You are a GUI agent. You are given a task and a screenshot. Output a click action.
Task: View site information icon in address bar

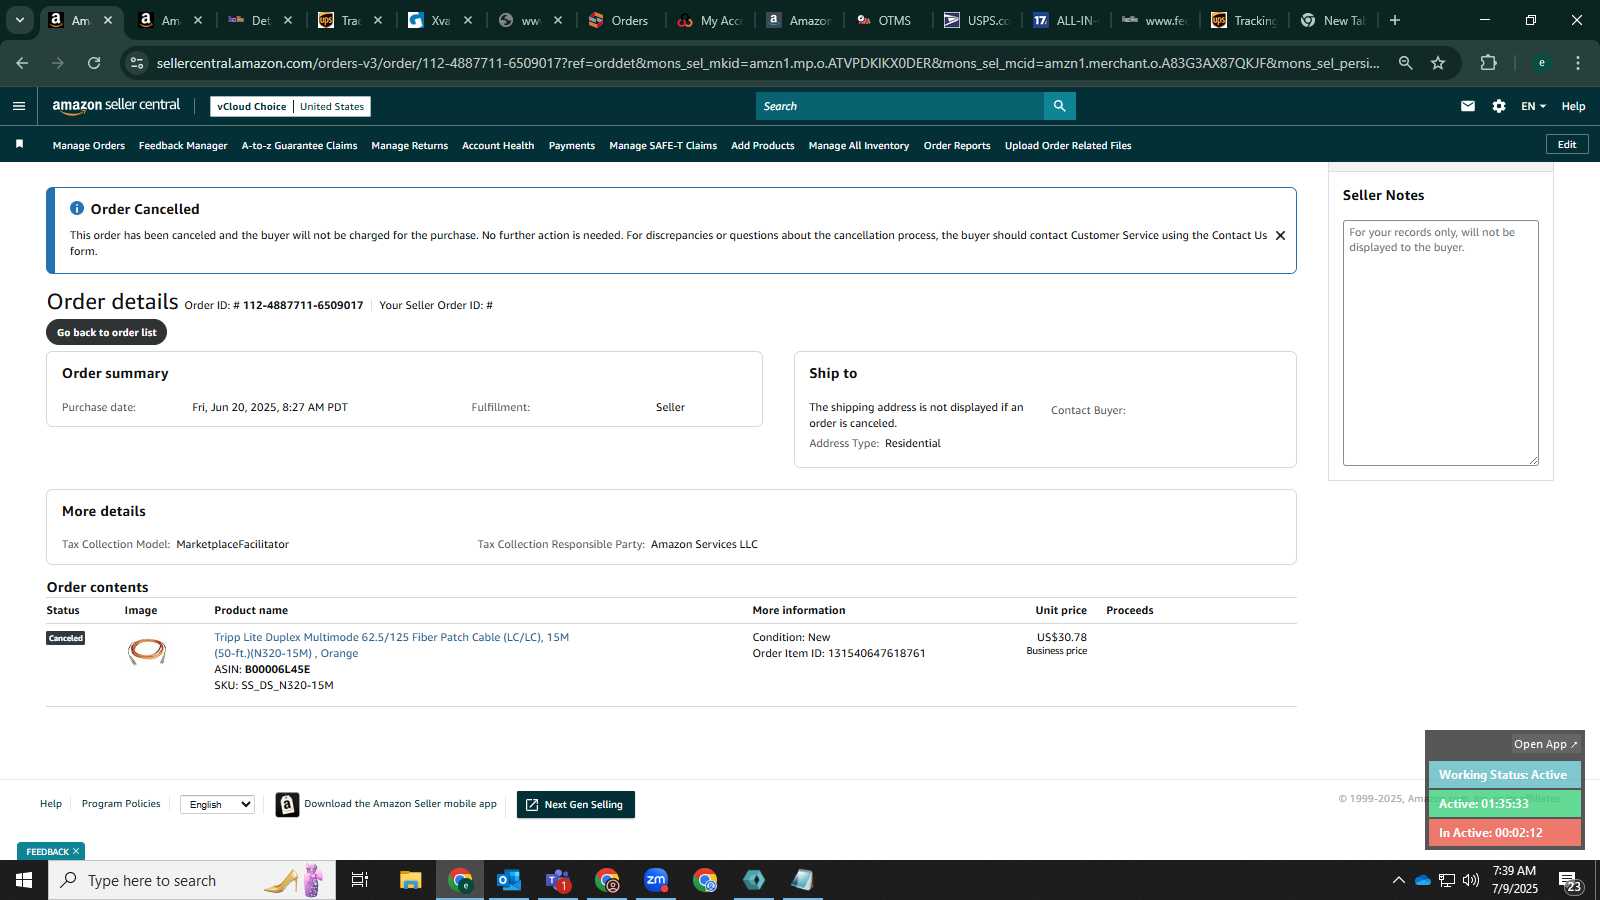137,63
